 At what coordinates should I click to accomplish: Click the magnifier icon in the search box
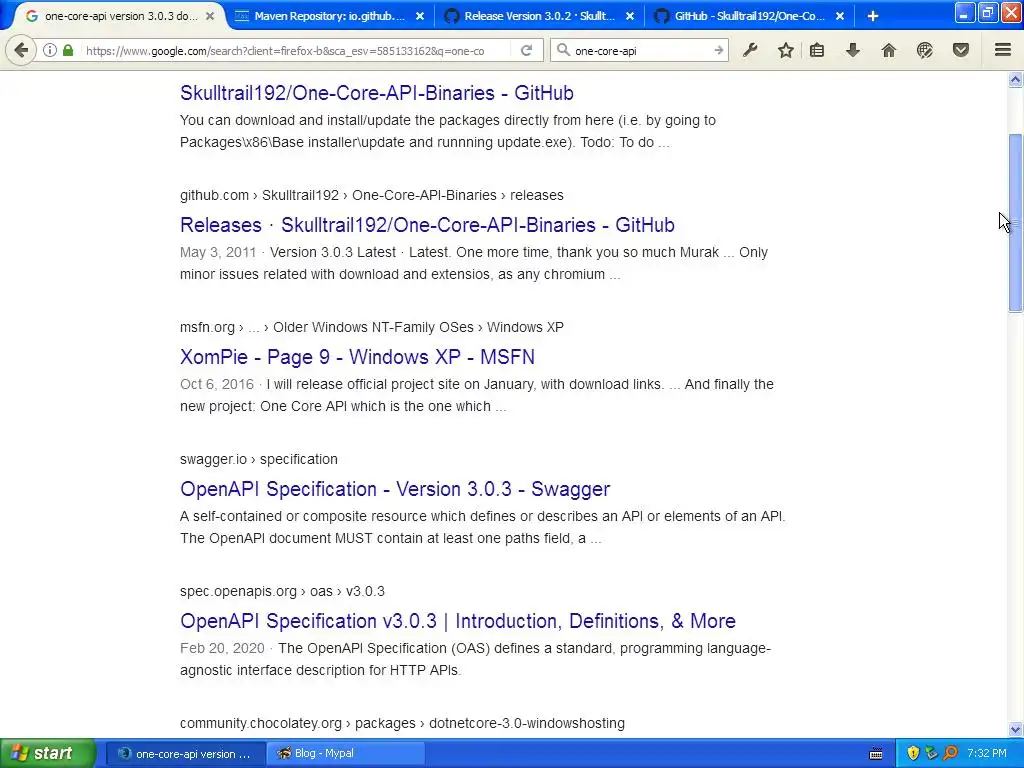pos(563,50)
